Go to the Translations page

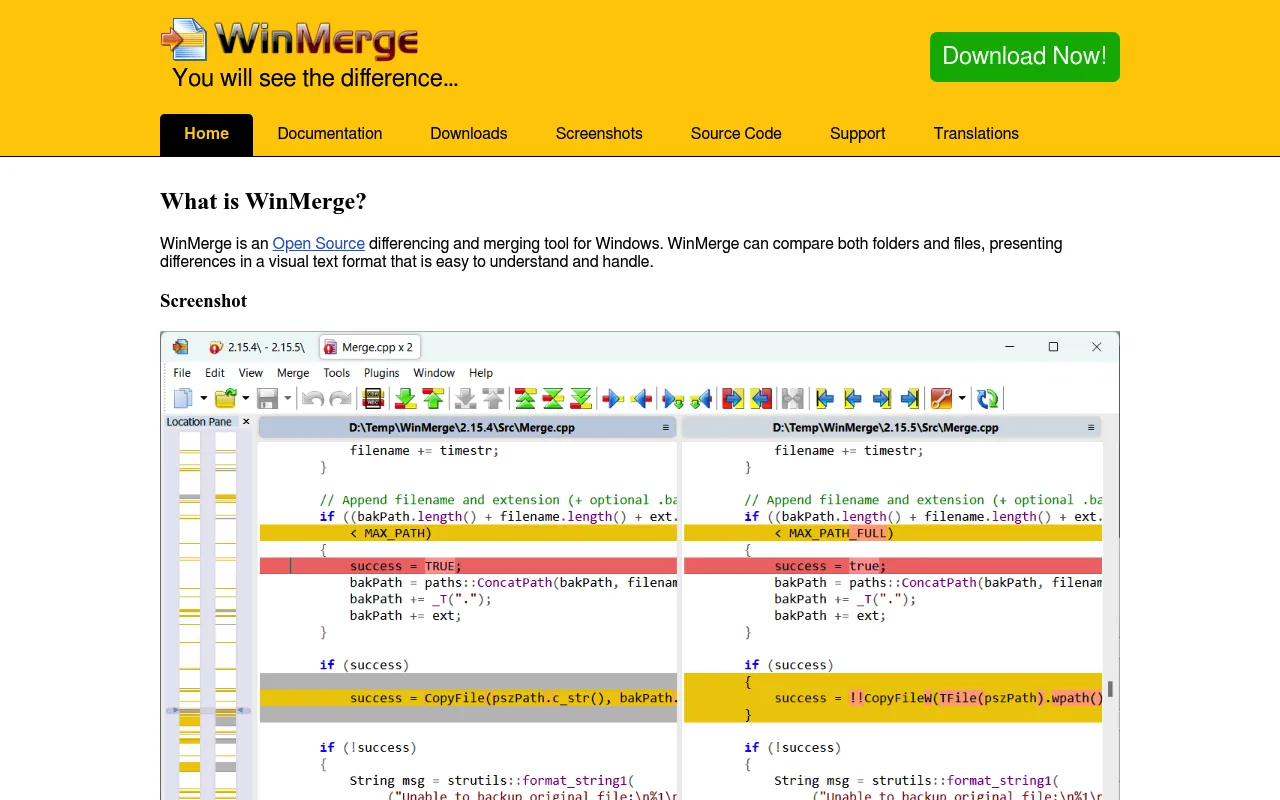[x=976, y=134]
